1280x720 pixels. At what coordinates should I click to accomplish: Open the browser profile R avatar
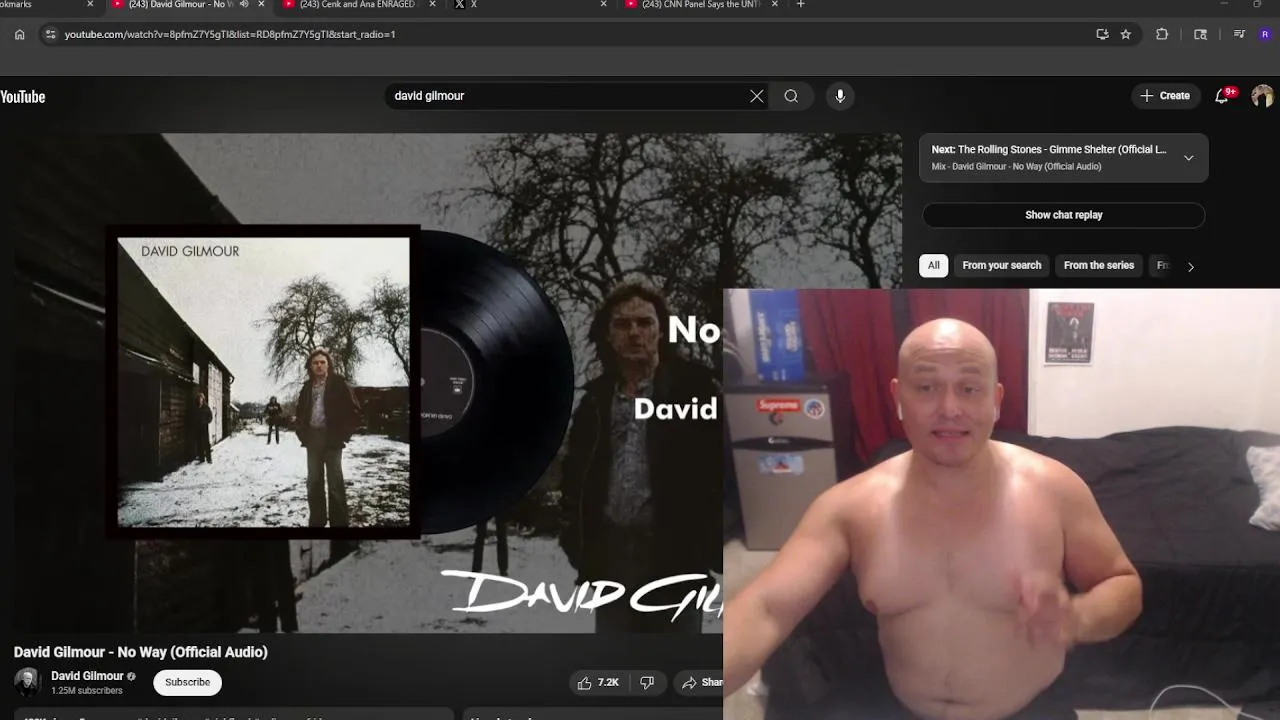[1265, 34]
